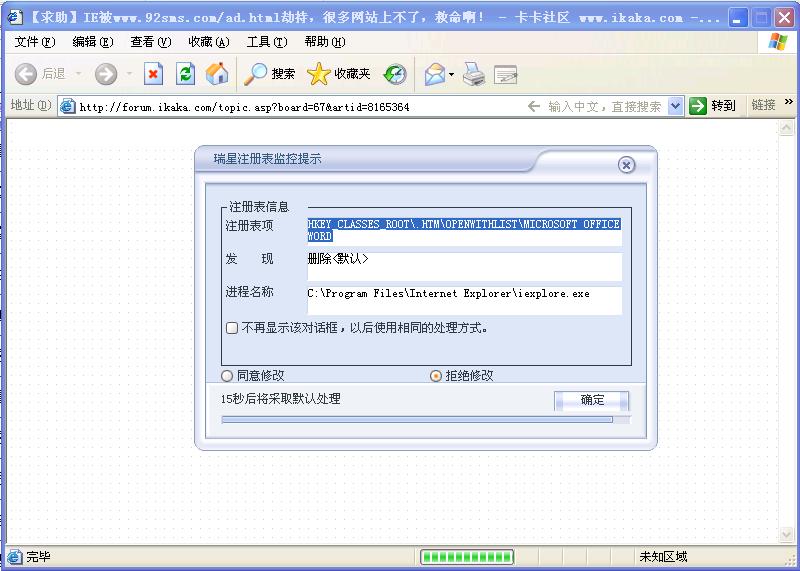Expand the Mail button dropdown arrow
The width and height of the screenshot is (800, 571).
(452, 75)
